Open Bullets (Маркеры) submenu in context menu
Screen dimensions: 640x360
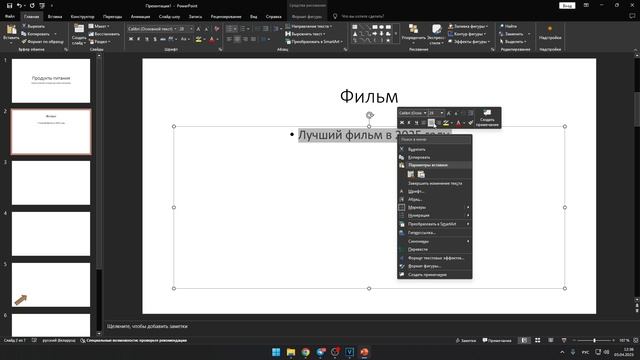point(435,207)
